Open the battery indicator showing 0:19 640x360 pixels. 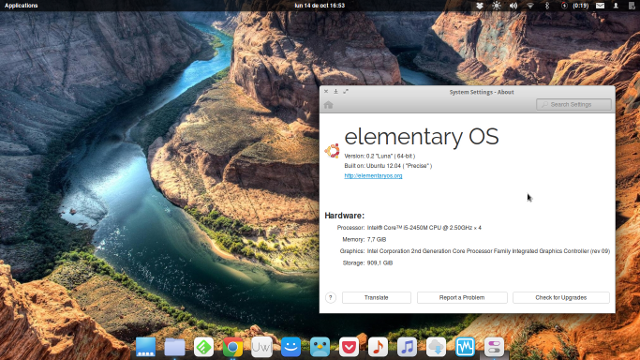click(x=575, y=6)
